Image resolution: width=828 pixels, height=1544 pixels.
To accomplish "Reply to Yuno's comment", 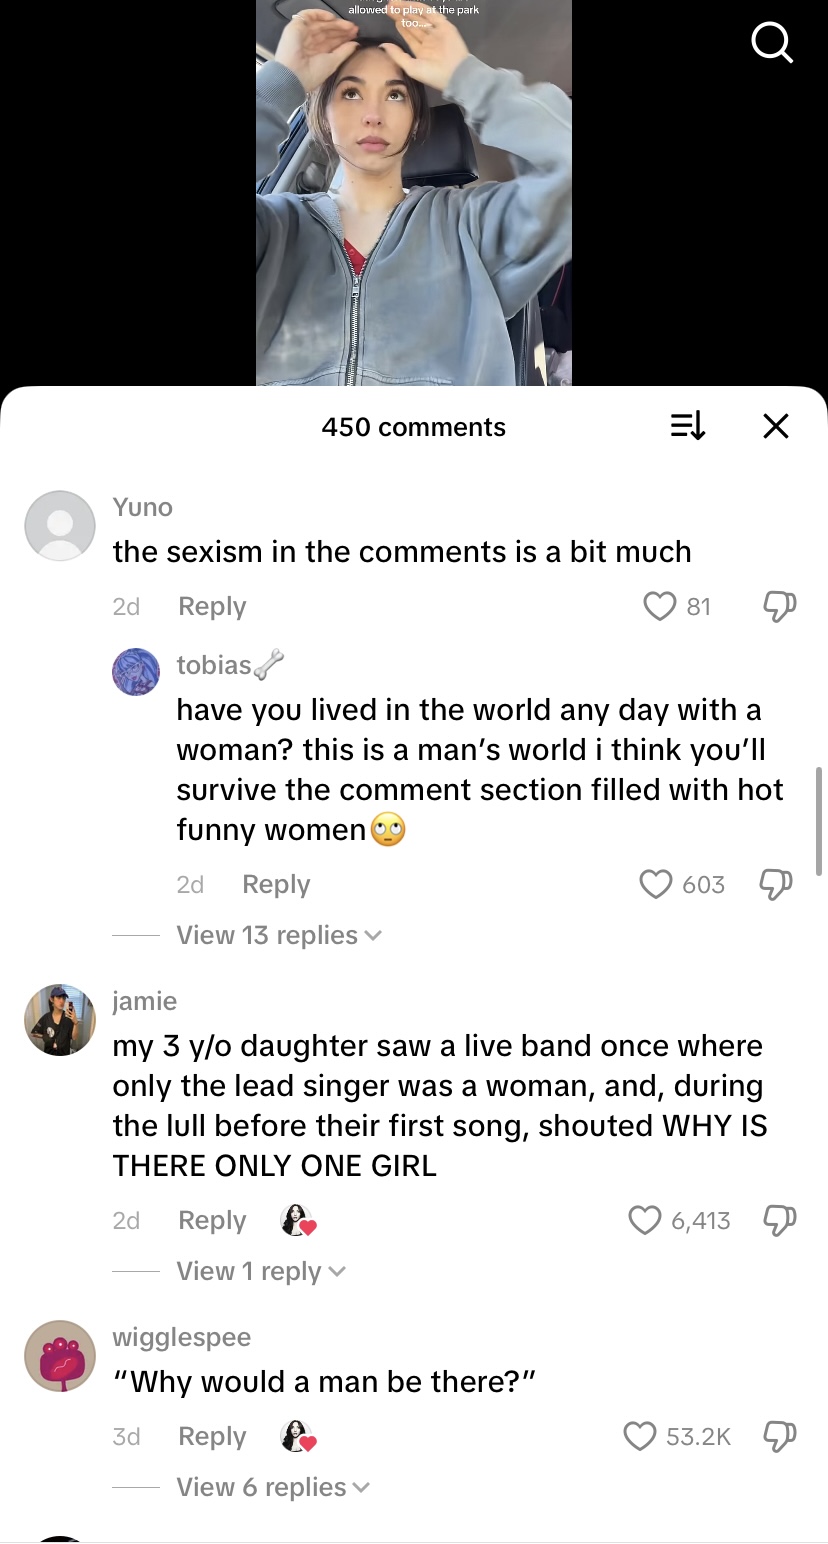I will point(211,606).
